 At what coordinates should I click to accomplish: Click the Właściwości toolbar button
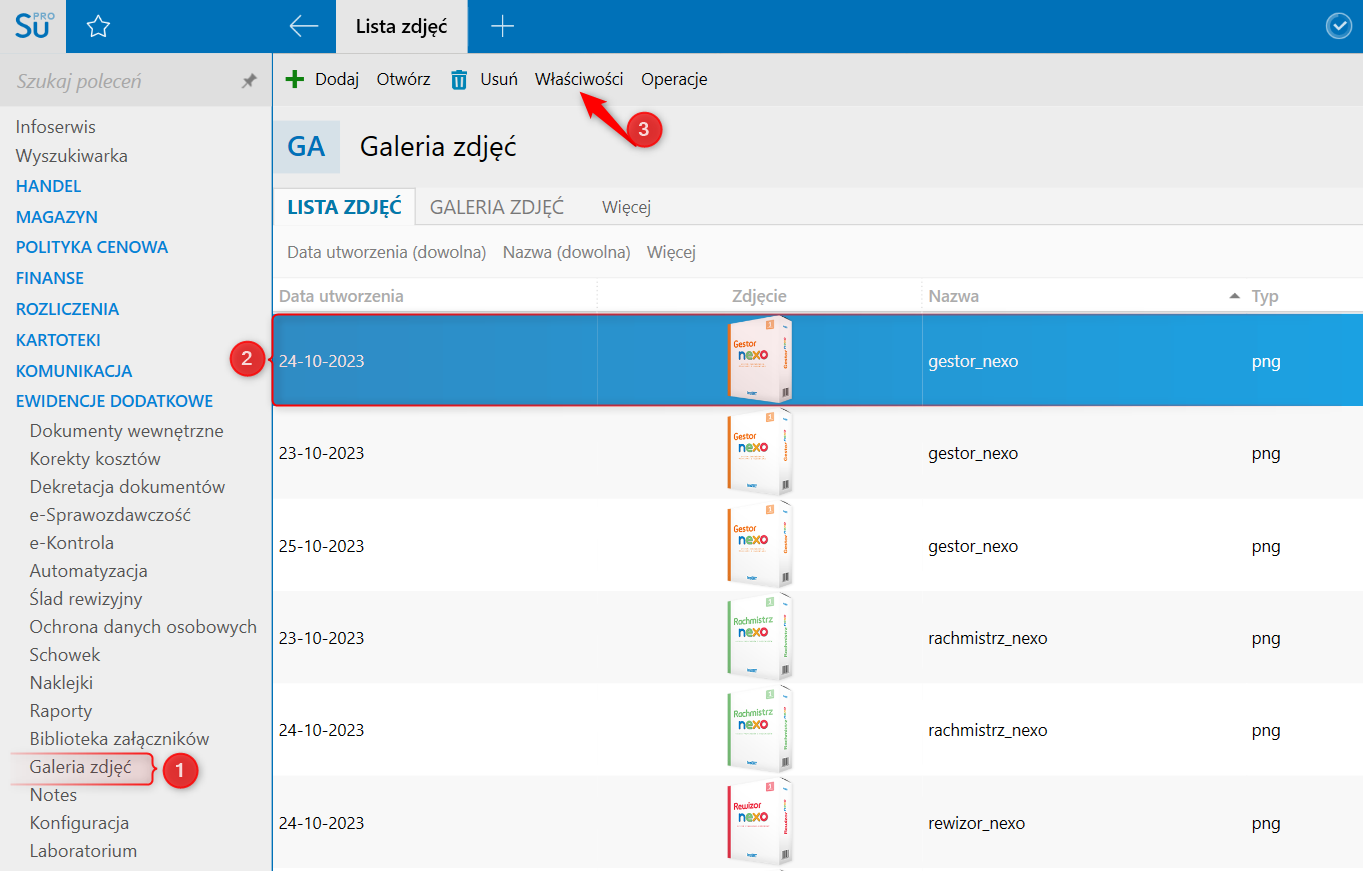pos(579,79)
